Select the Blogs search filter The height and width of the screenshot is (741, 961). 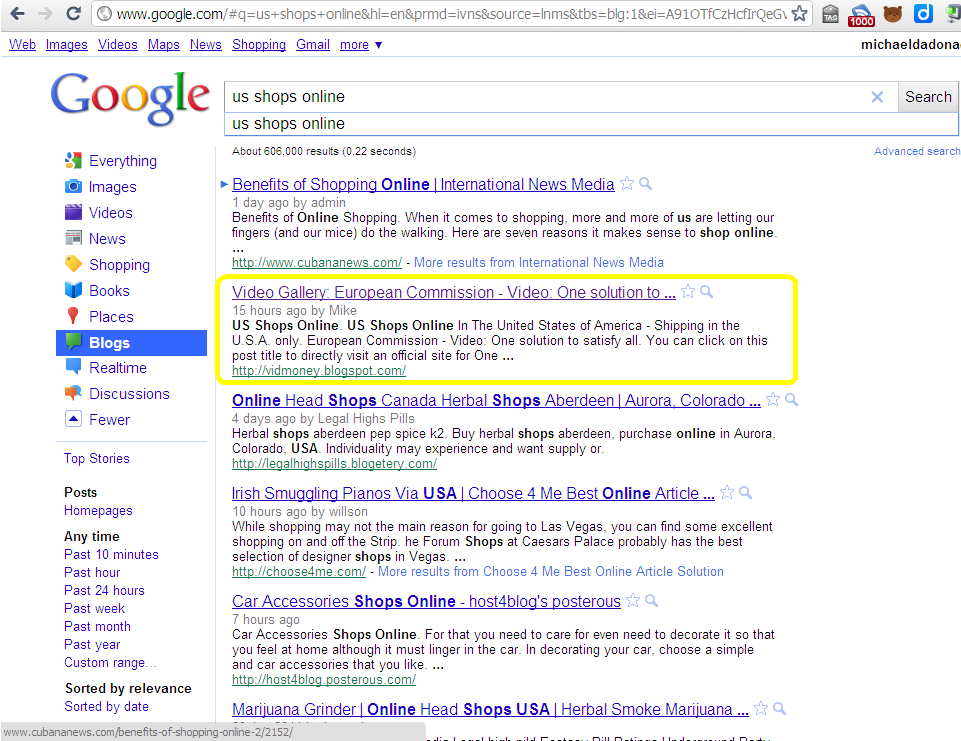point(131,343)
